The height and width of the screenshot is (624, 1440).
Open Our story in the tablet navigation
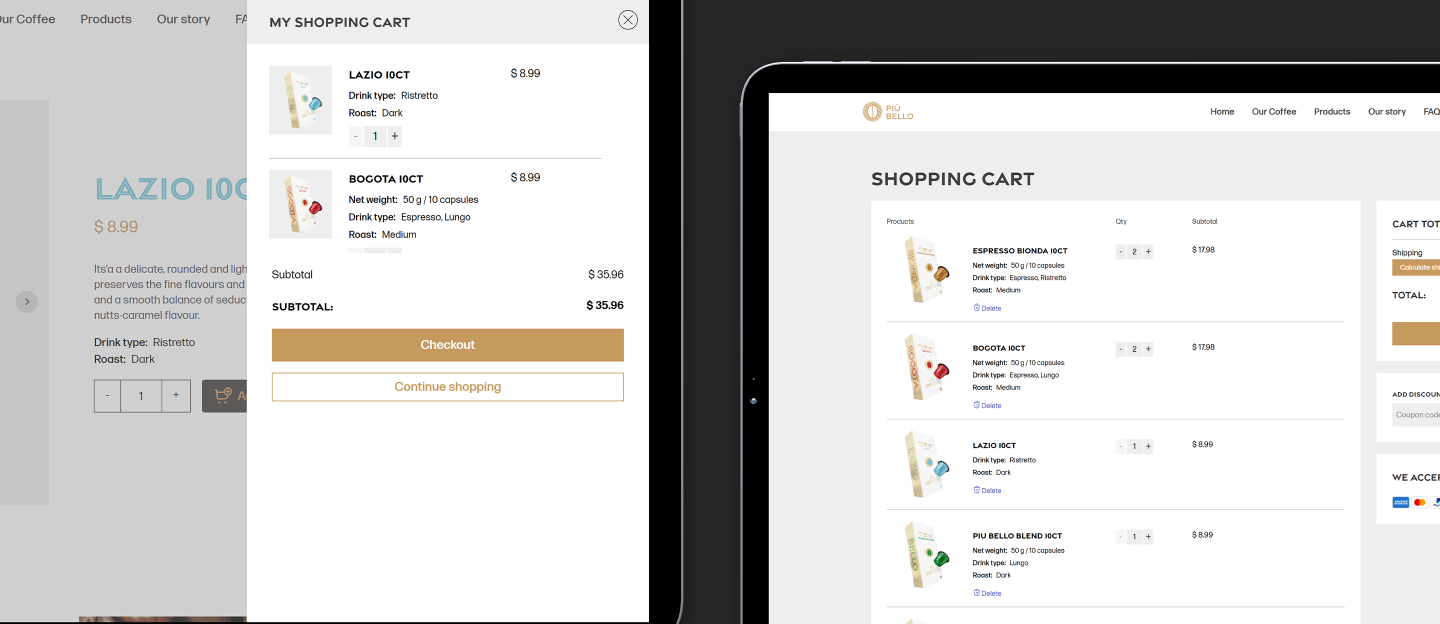point(1387,112)
